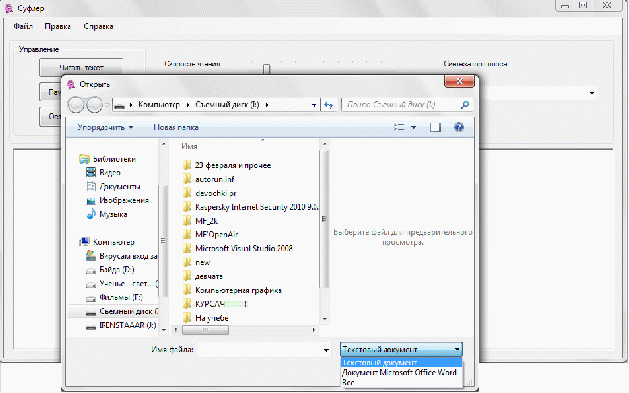Open help with question mark icon
Image resolution: width=629 pixels, height=393 pixels.
click(459, 128)
